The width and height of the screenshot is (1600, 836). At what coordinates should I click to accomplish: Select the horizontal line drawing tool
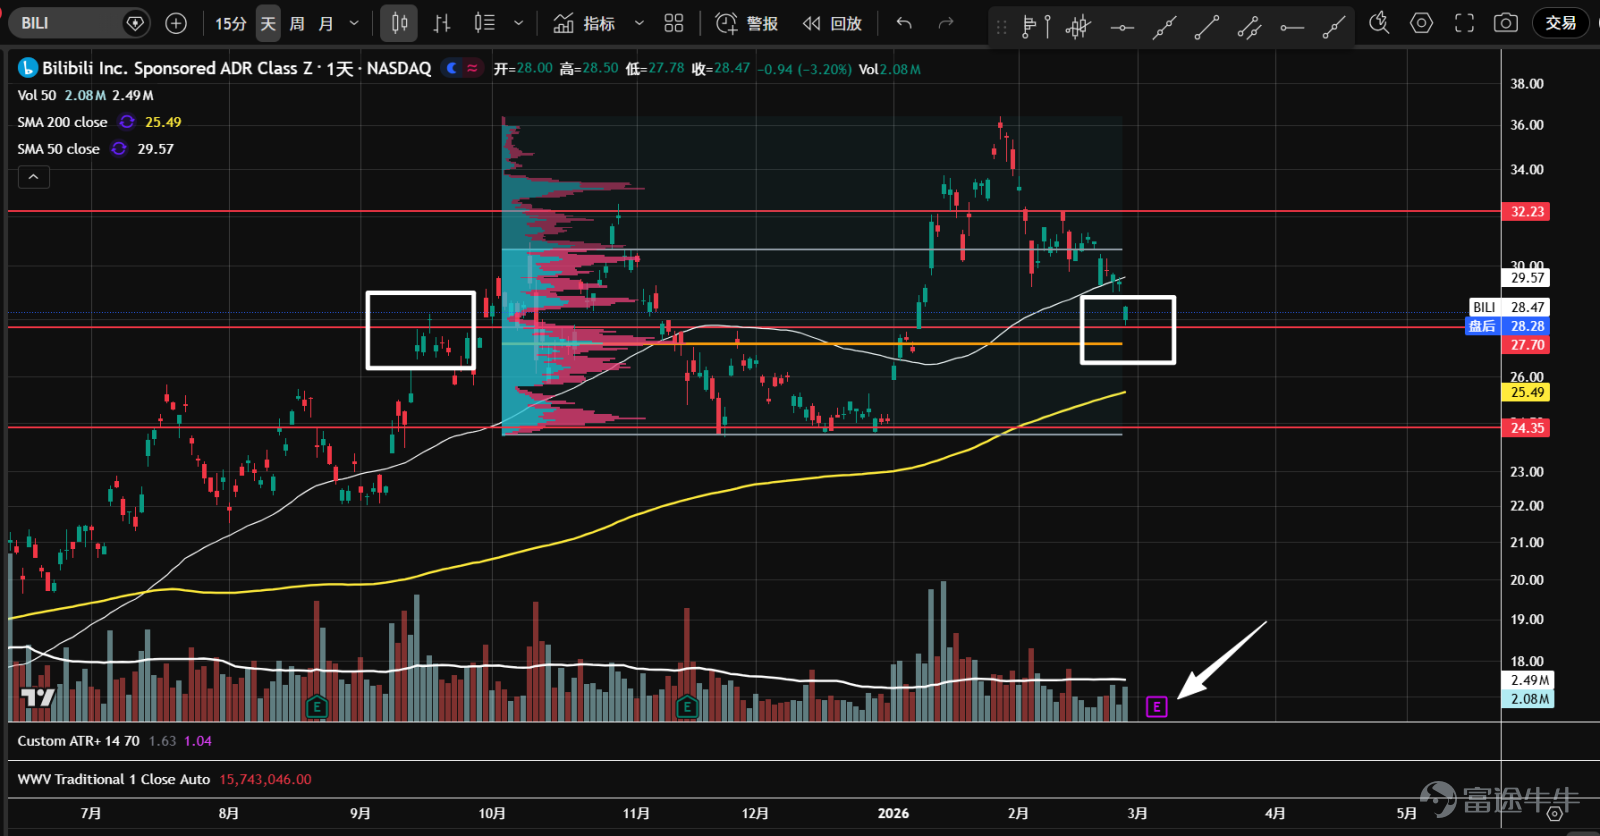pos(1122,27)
